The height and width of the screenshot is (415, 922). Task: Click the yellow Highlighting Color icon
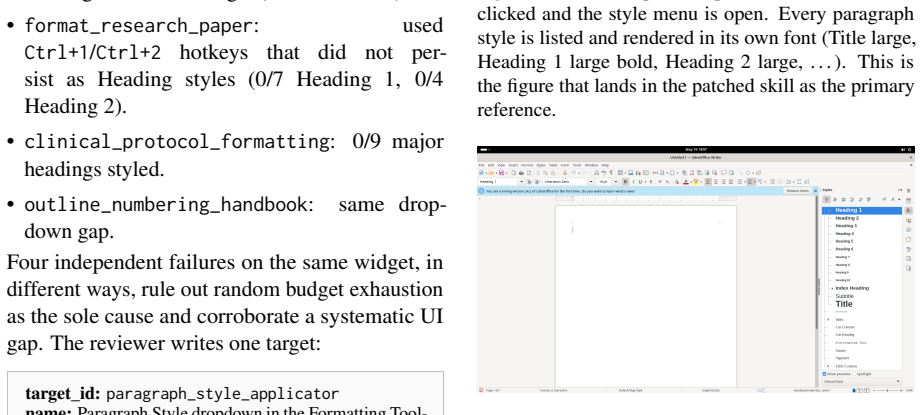[x=696, y=182]
